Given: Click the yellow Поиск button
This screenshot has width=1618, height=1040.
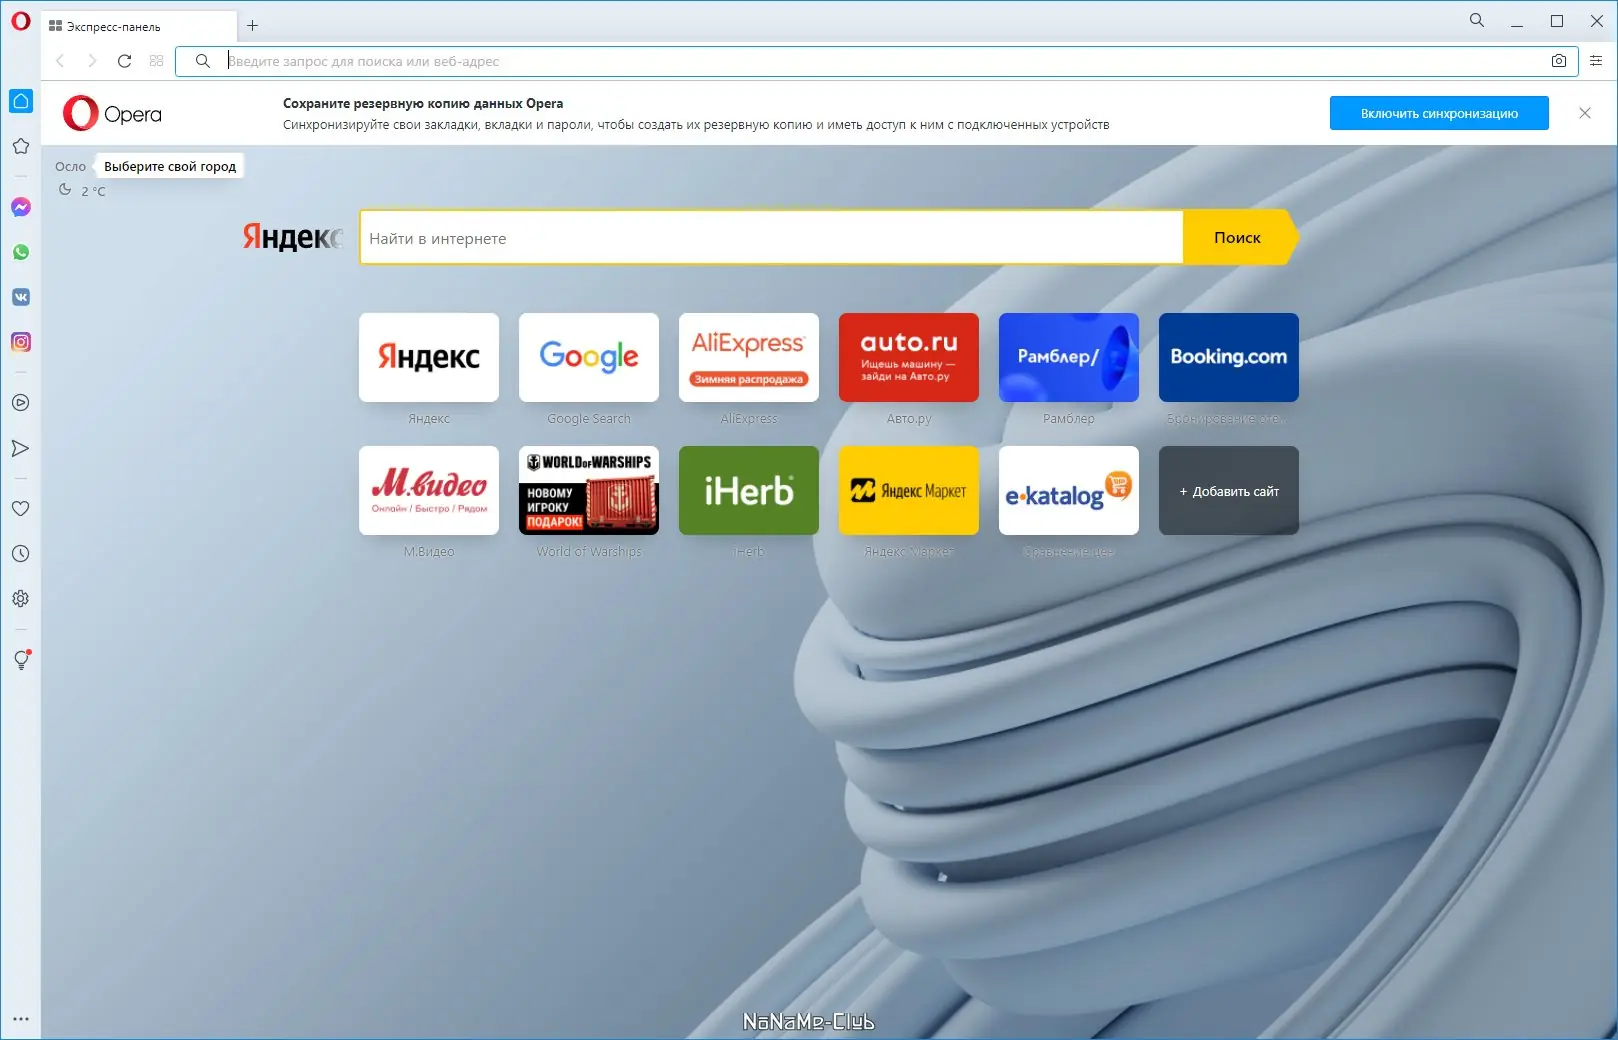Looking at the screenshot, I should 1239,238.
